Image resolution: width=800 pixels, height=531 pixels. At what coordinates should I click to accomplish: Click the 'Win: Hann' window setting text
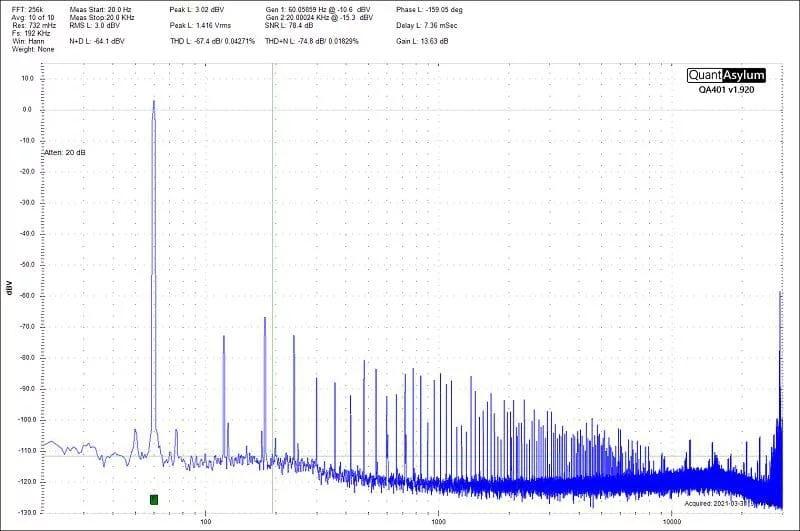28,41
